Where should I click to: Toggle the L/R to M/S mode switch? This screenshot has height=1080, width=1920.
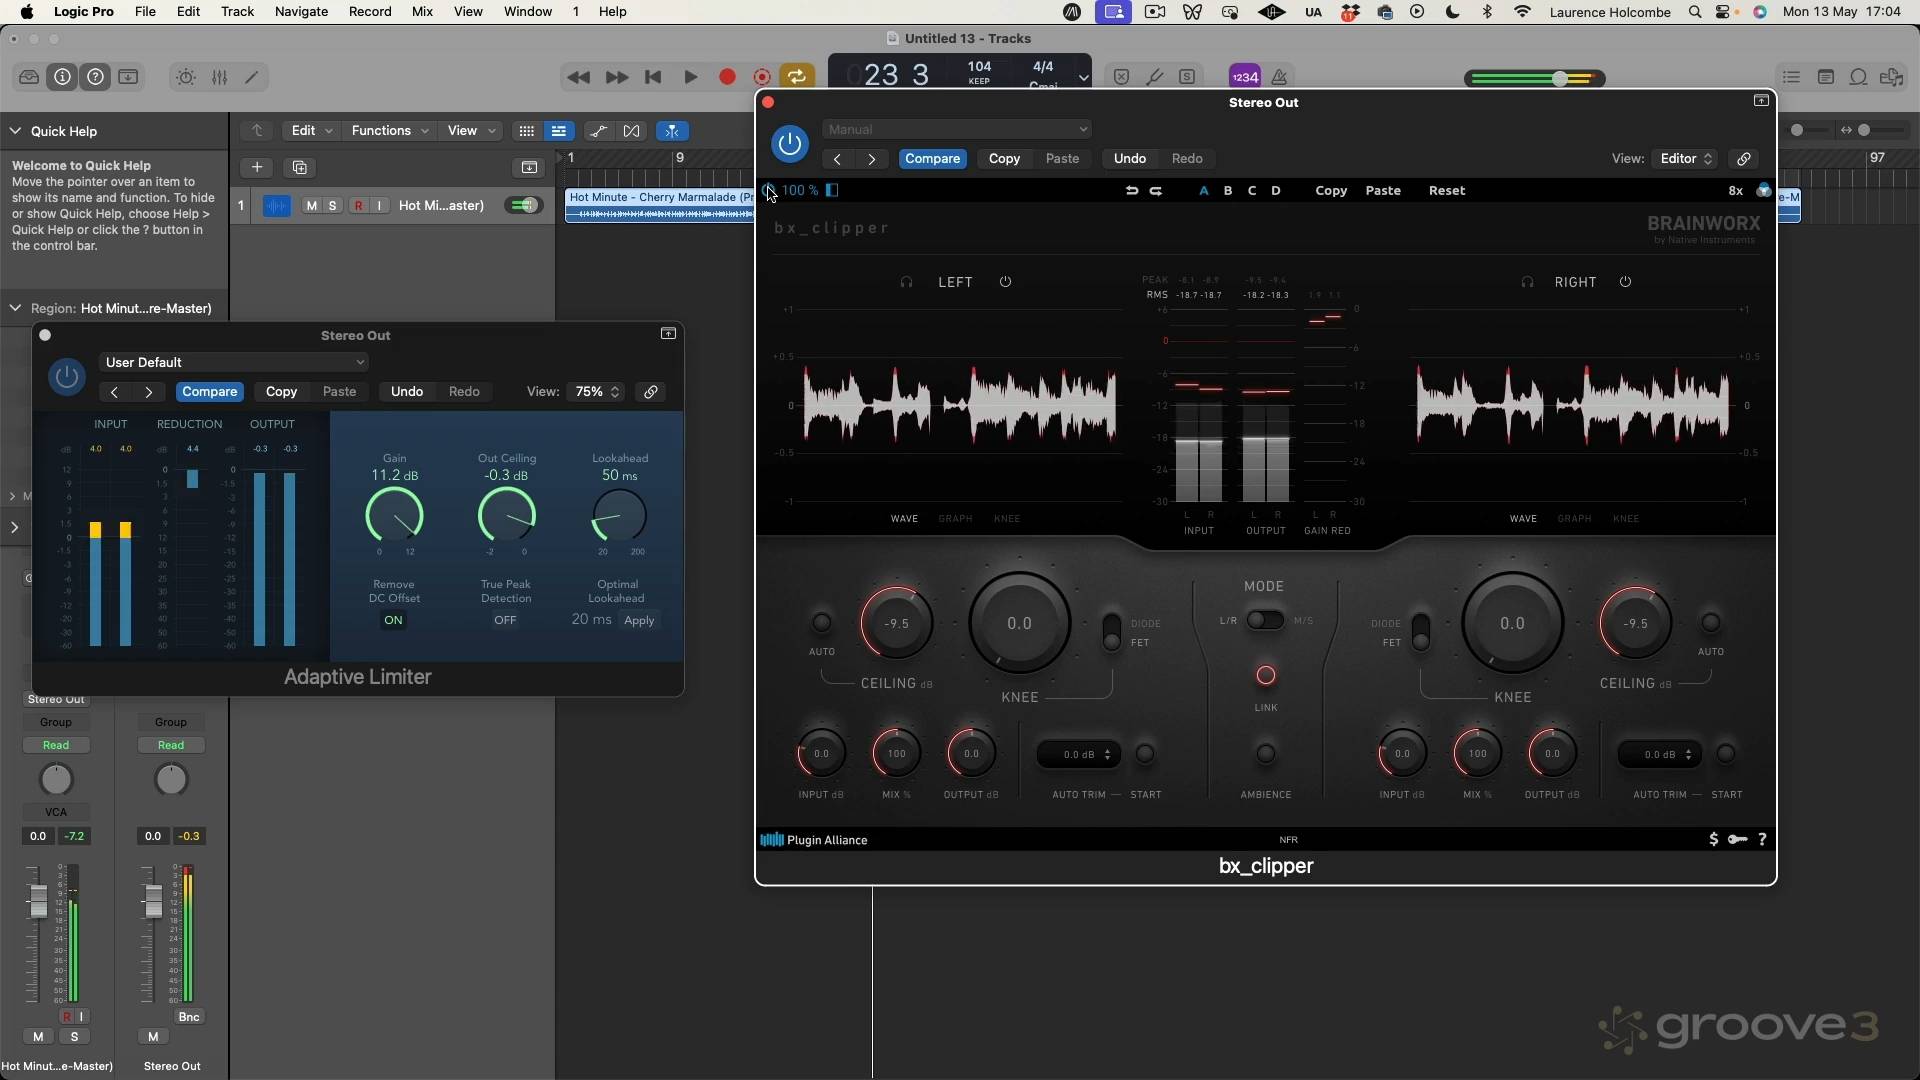click(x=1265, y=620)
